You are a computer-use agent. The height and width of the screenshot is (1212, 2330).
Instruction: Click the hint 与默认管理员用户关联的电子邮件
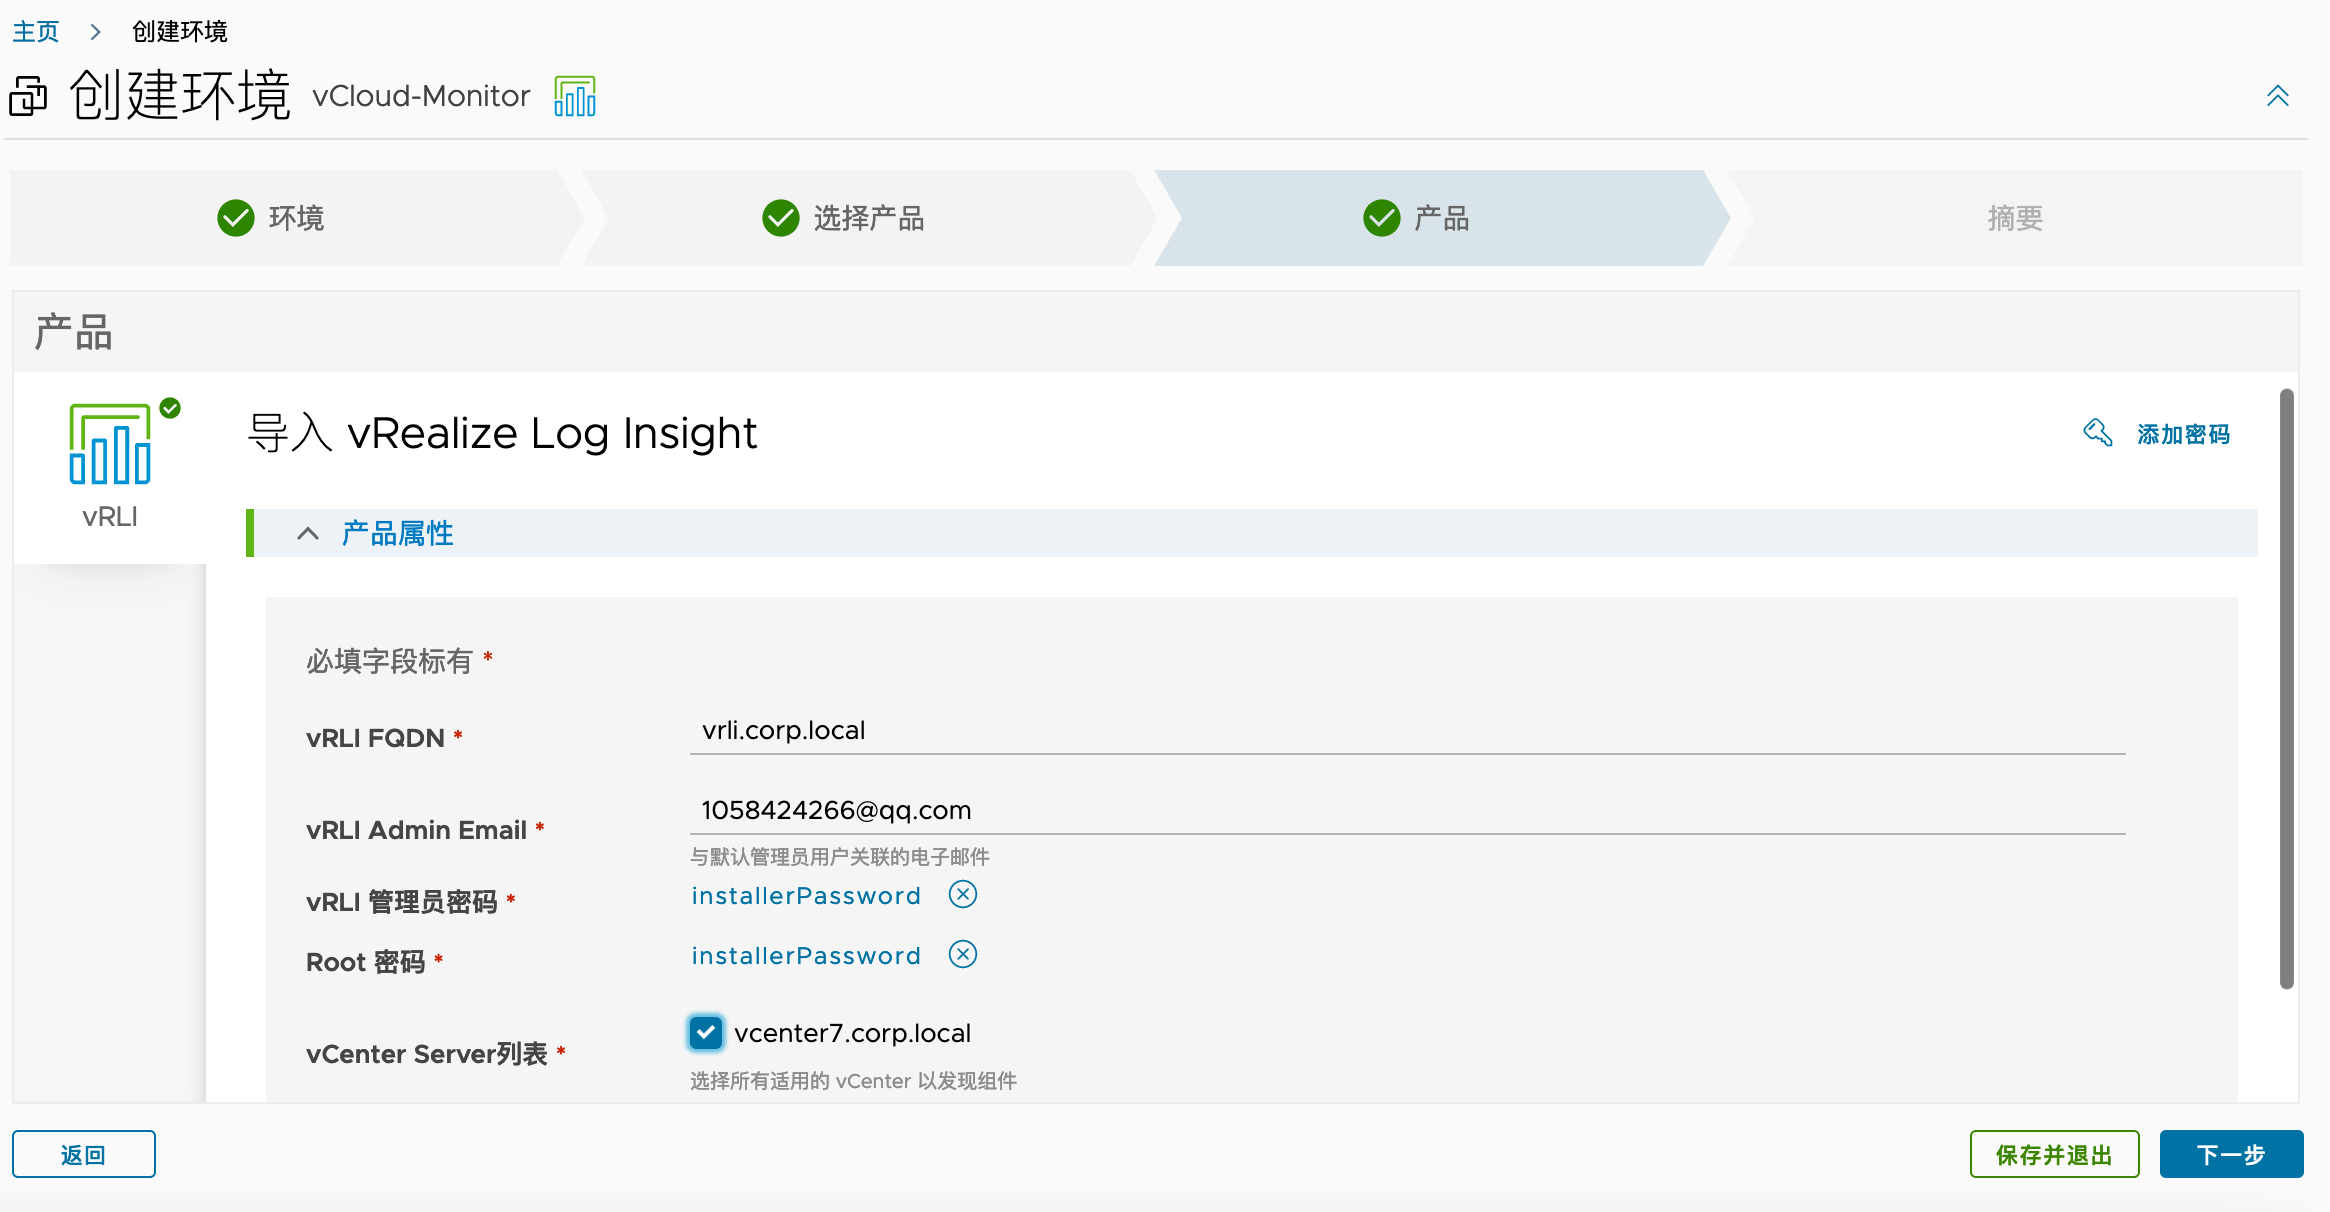(x=840, y=857)
